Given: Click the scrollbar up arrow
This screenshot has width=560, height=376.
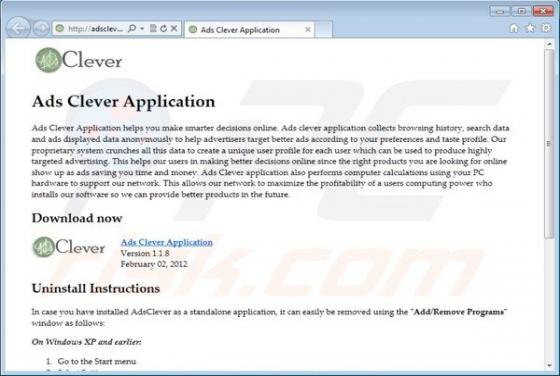Looking at the screenshot, I should pos(549,44).
